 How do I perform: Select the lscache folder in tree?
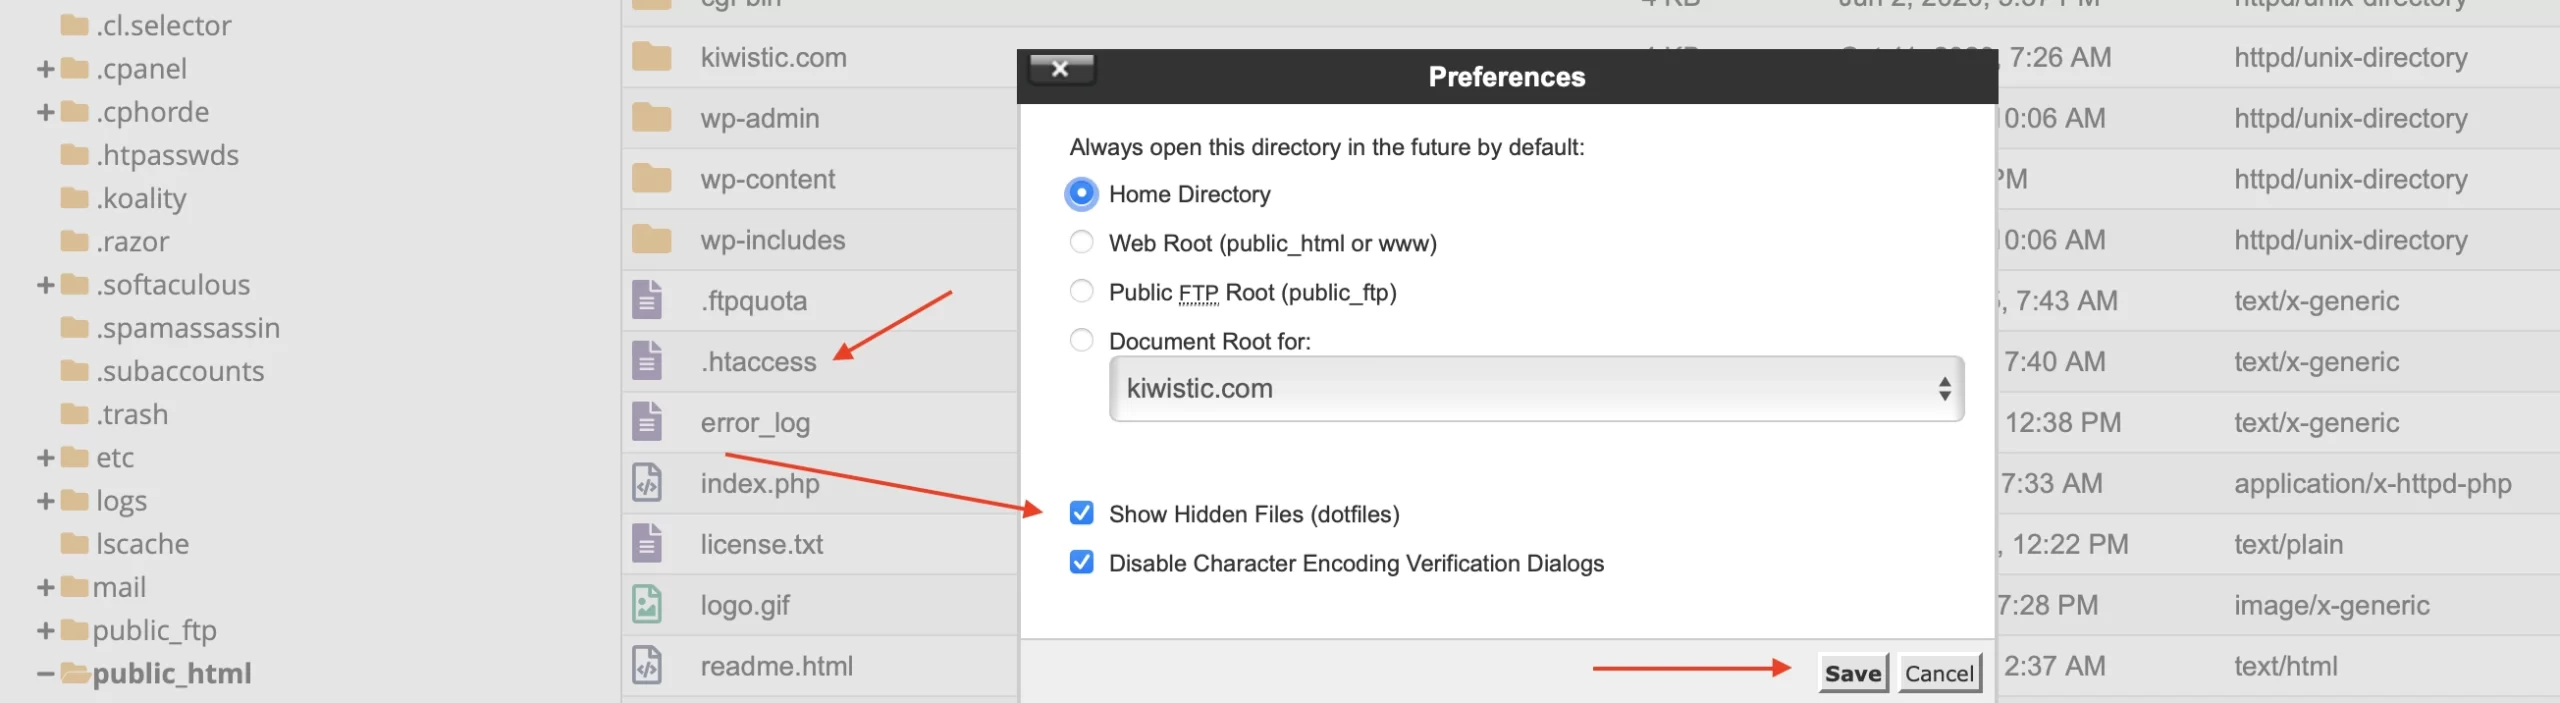(142, 544)
